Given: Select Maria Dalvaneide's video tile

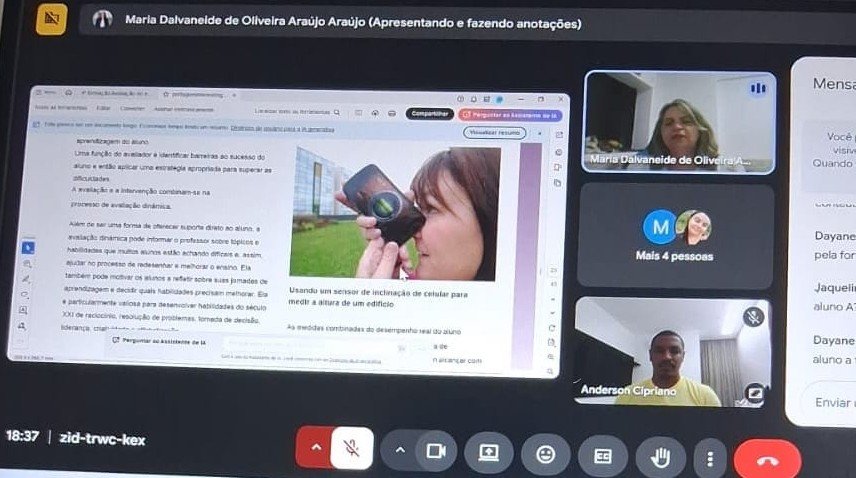Looking at the screenshot, I should [680, 122].
